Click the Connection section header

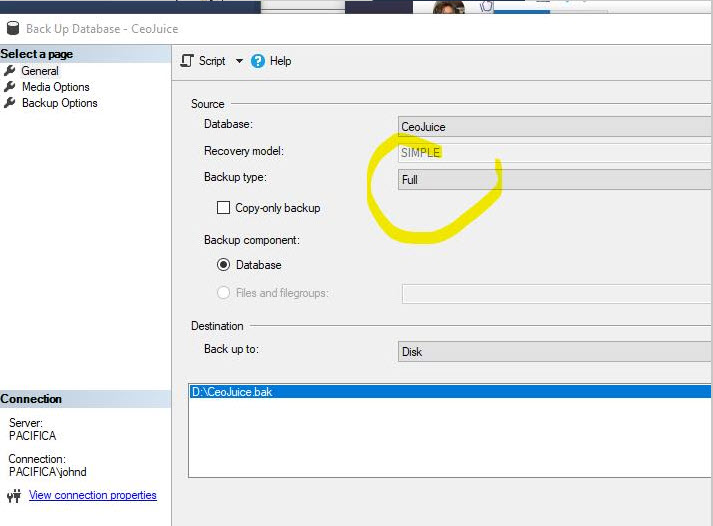point(85,399)
